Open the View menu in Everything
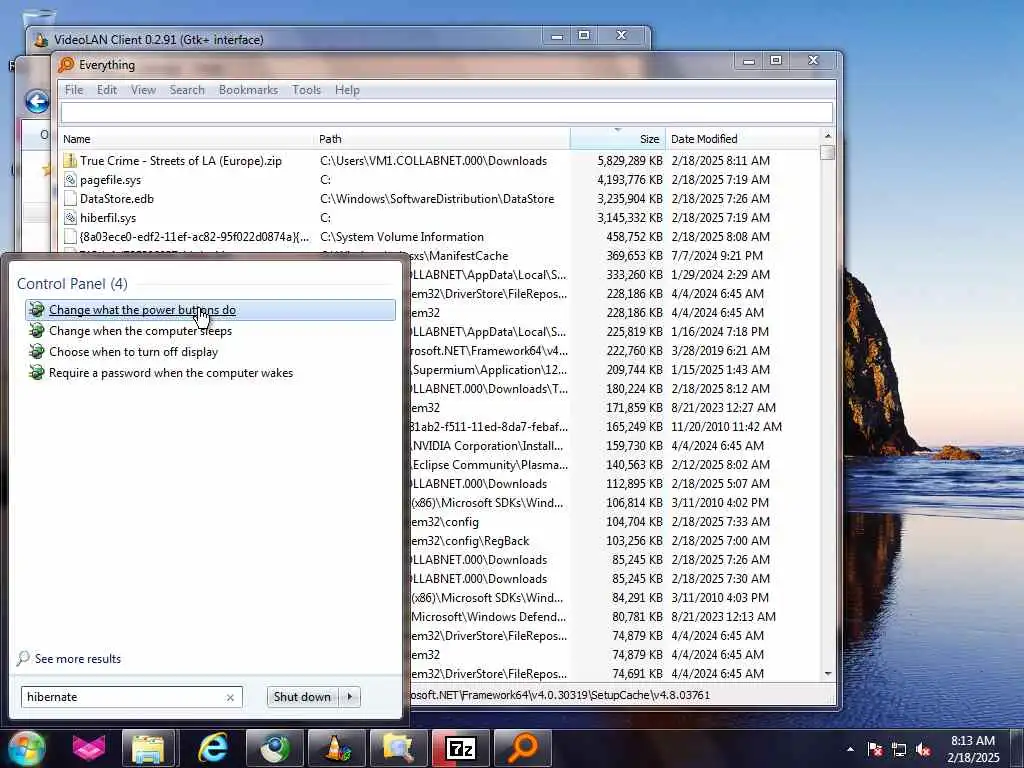Image resolution: width=1024 pixels, height=768 pixels. click(144, 90)
